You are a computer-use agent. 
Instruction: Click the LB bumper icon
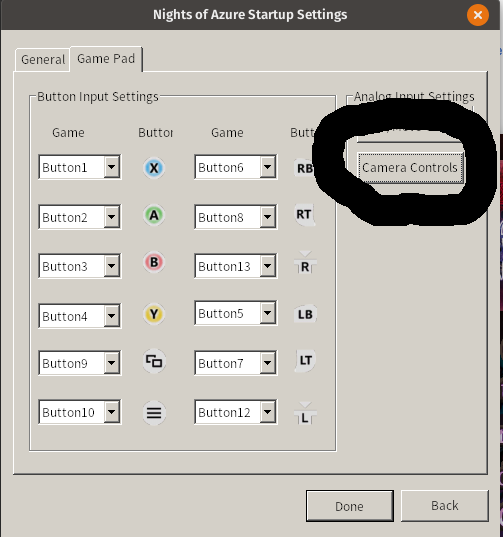tap(305, 314)
